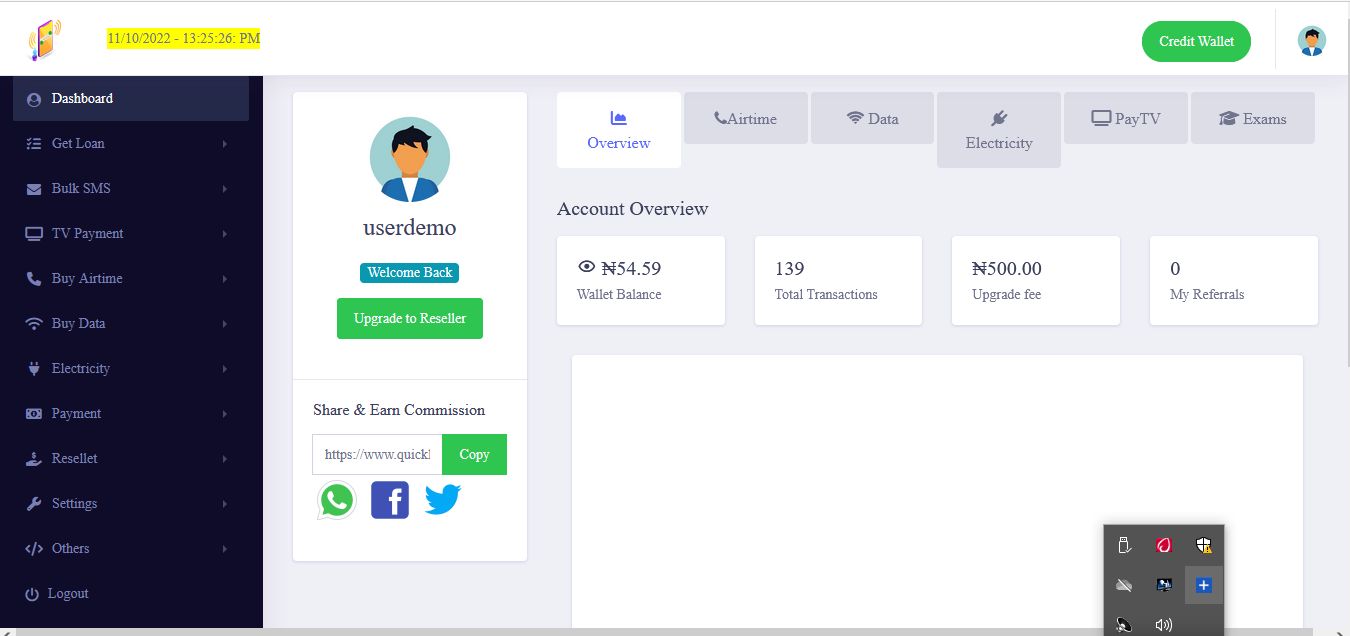Copy the referral link
Screen dimensions: 1350x636
click(x=474, y=454)
